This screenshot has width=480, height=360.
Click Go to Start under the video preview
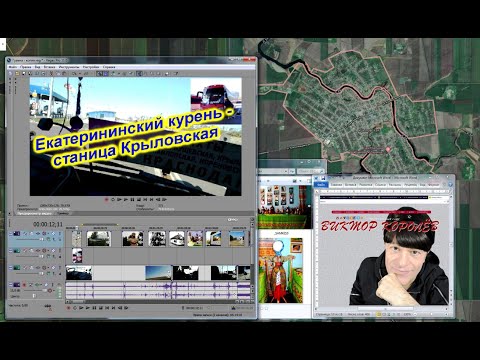point(145,199)
